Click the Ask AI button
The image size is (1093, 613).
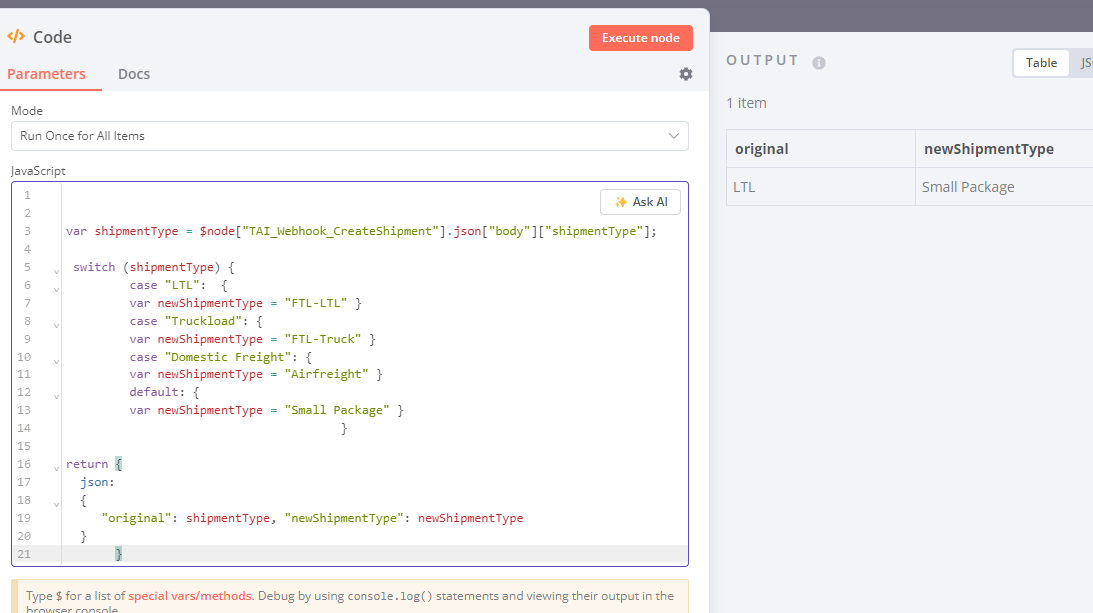tap(640, 202)
